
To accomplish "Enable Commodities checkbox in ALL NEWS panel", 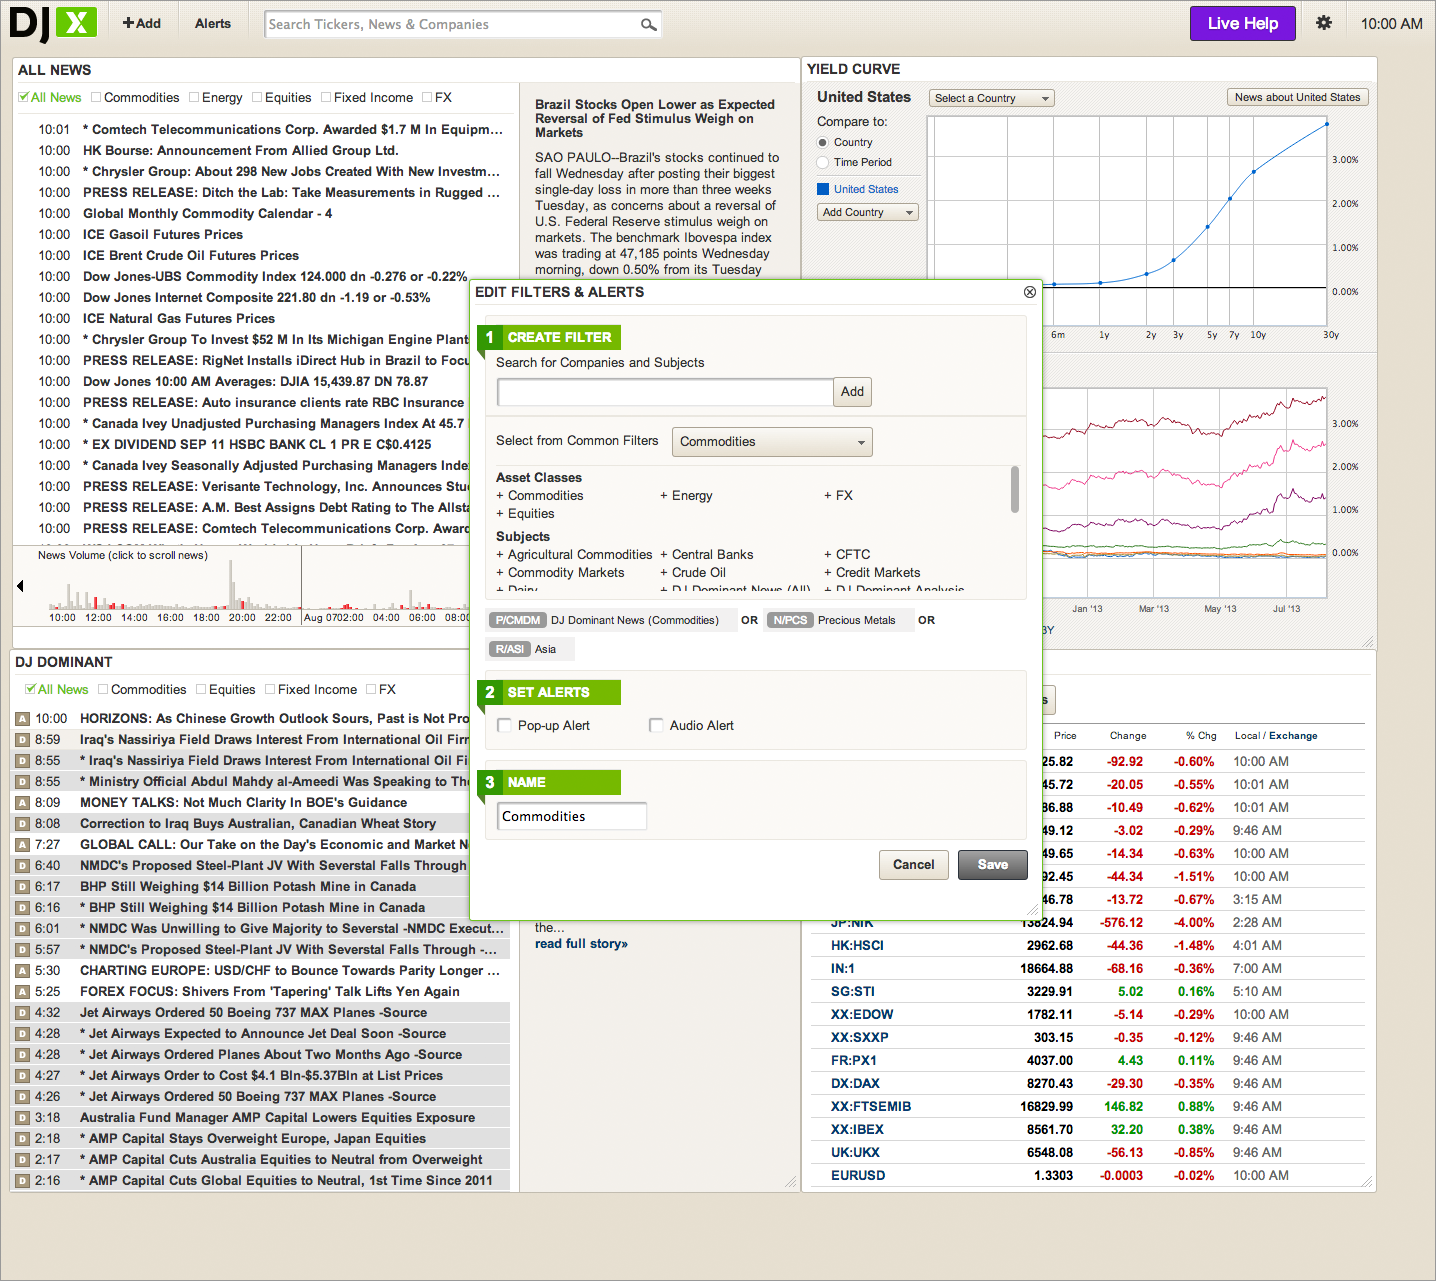I will tap(96, 97).
